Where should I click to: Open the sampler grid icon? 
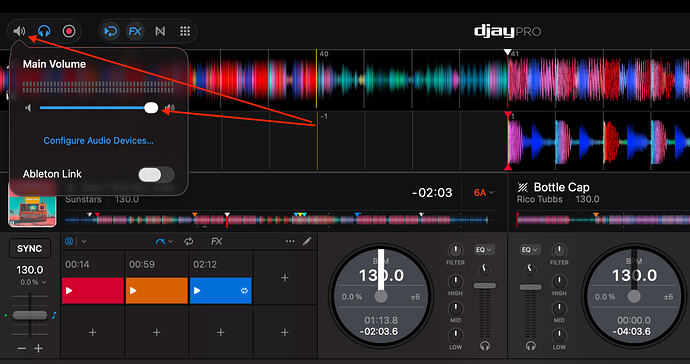[185, 31]
